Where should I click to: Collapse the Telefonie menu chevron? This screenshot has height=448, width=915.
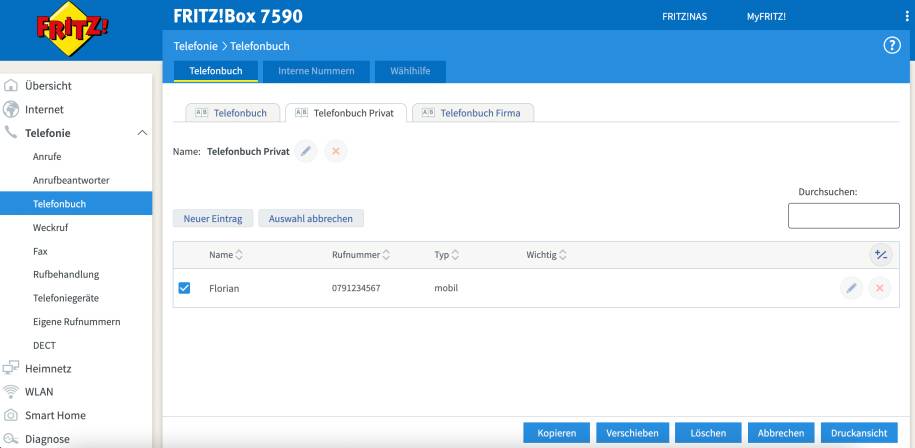pos(142,133)
